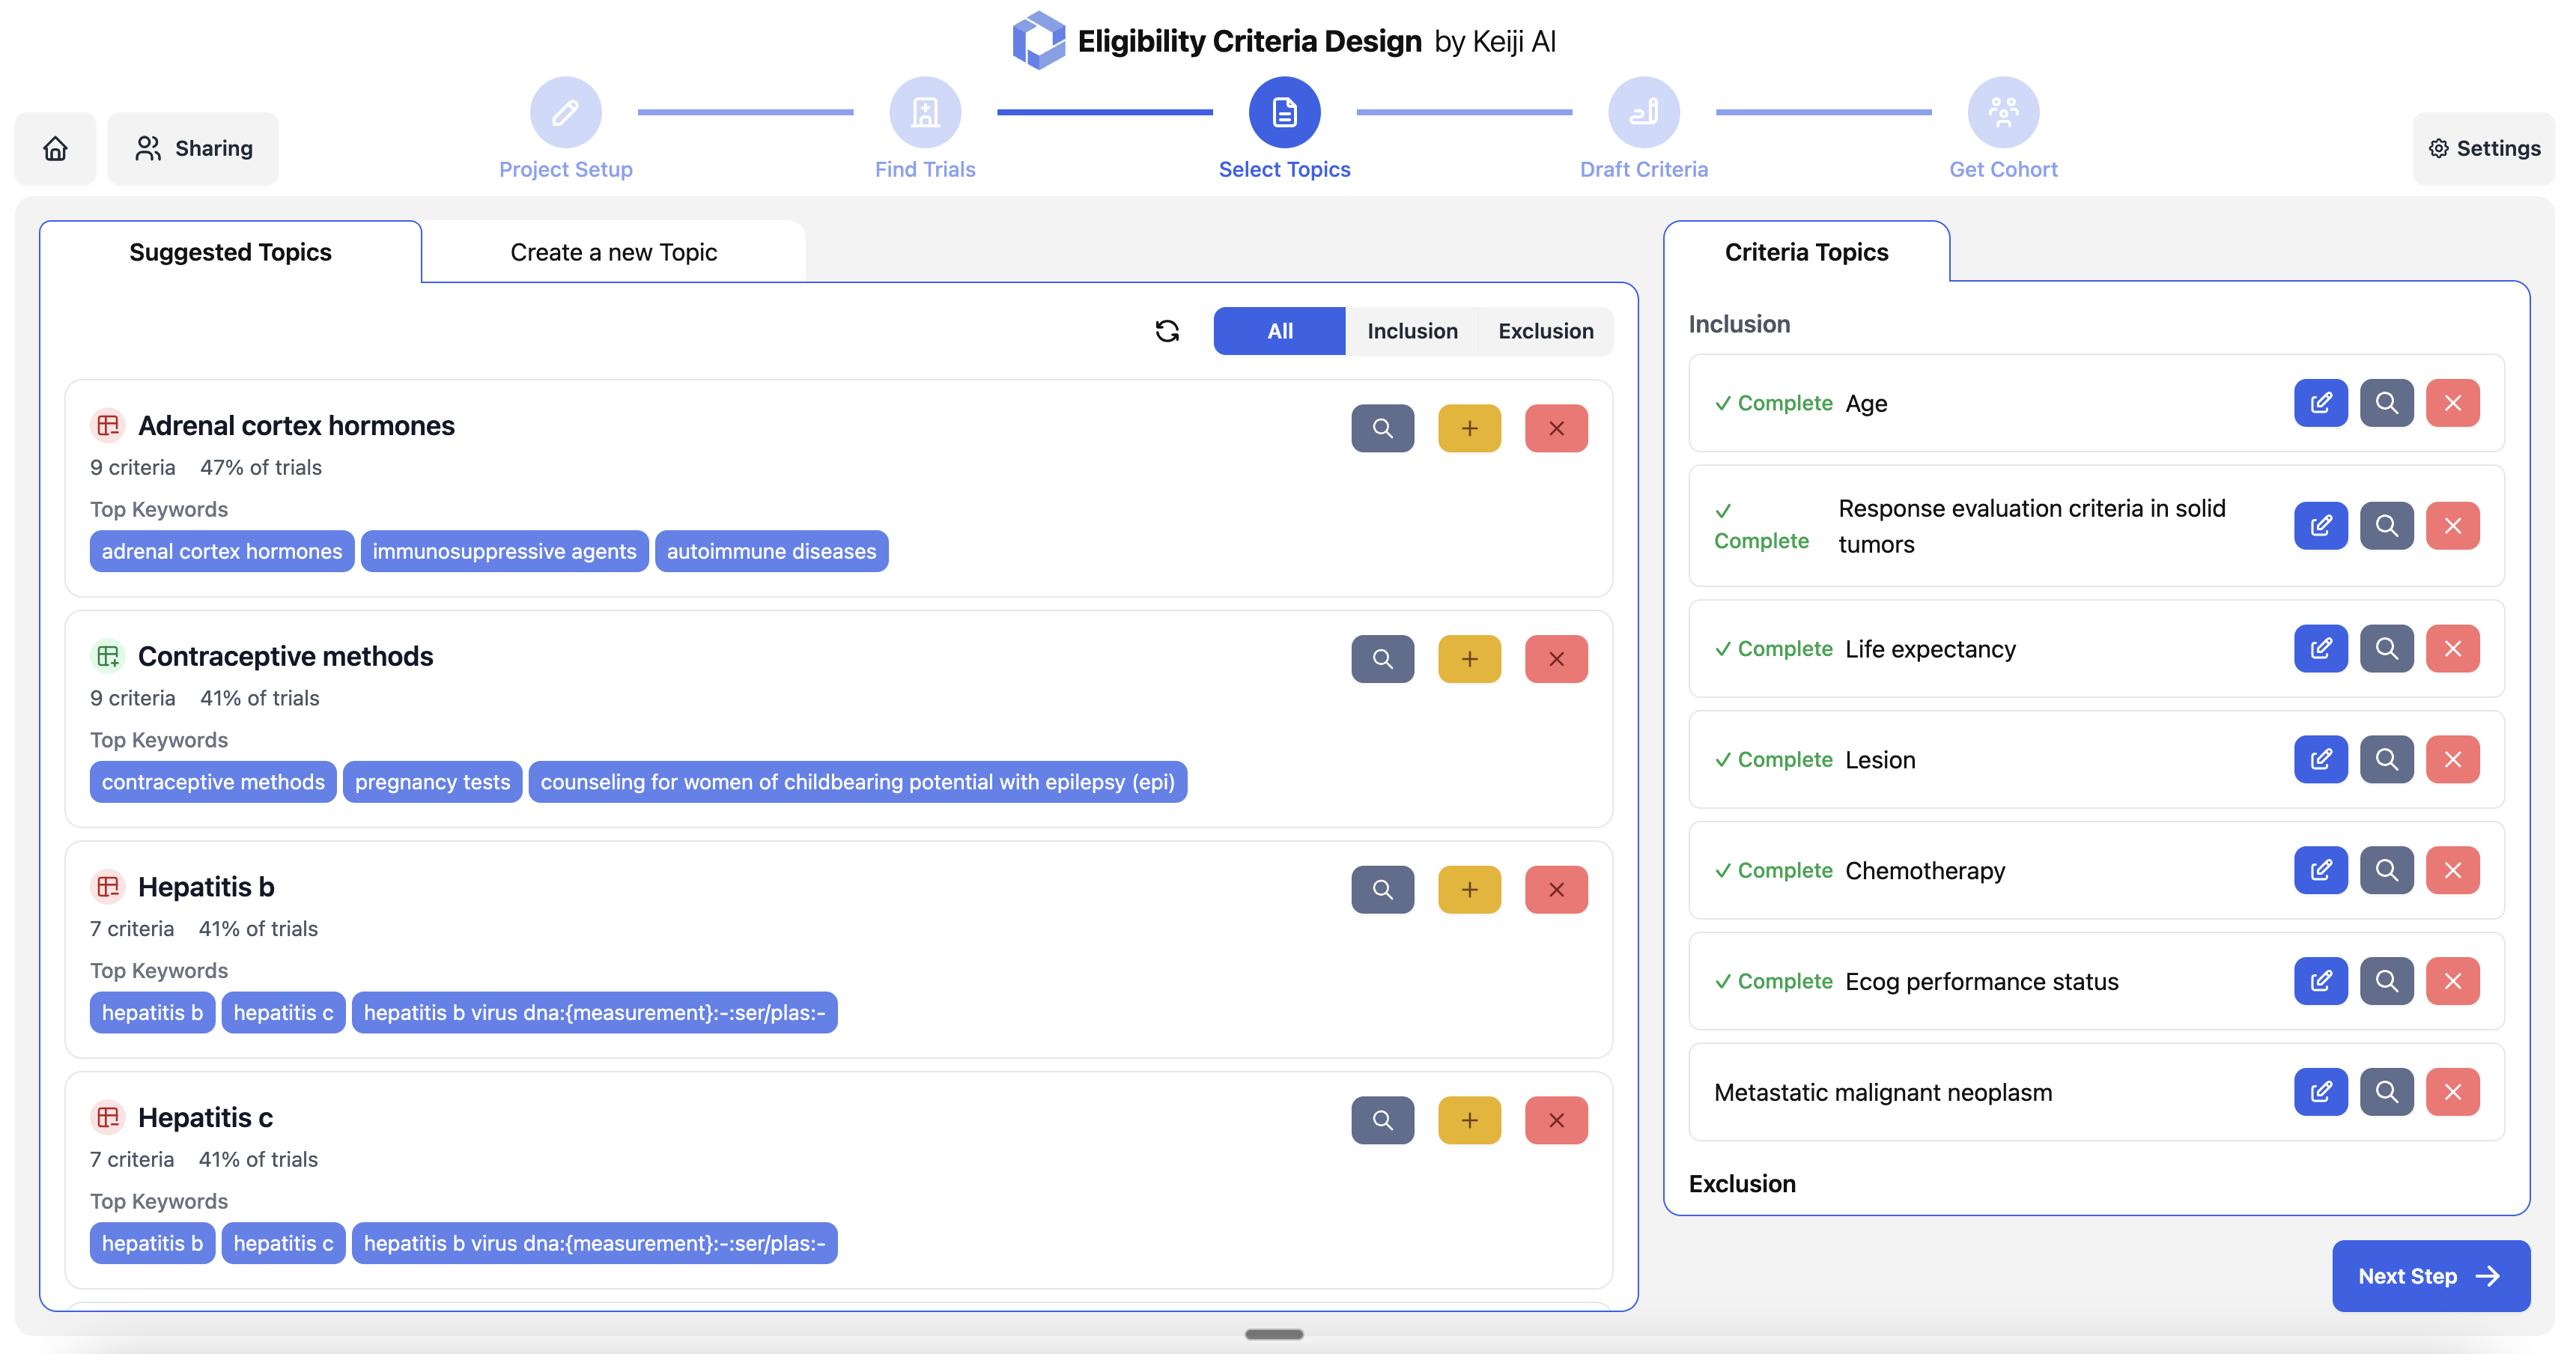The image size is (2576, 1354).
Task: Open Settings in top right corner
Action: tap(2484, 148)
